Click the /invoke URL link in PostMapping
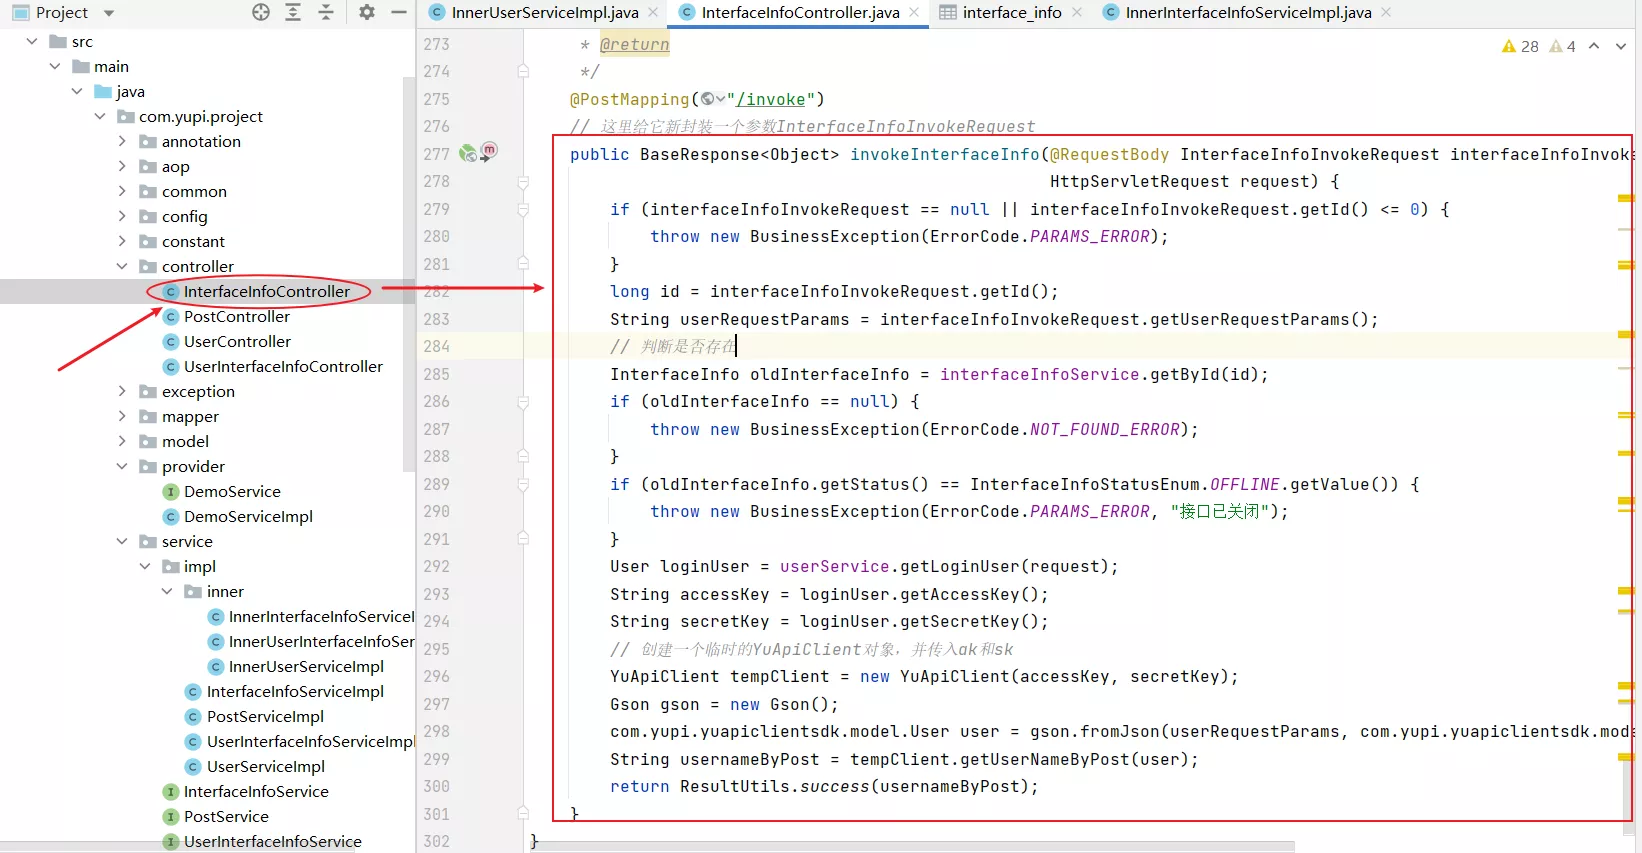 tap(770, 99)
